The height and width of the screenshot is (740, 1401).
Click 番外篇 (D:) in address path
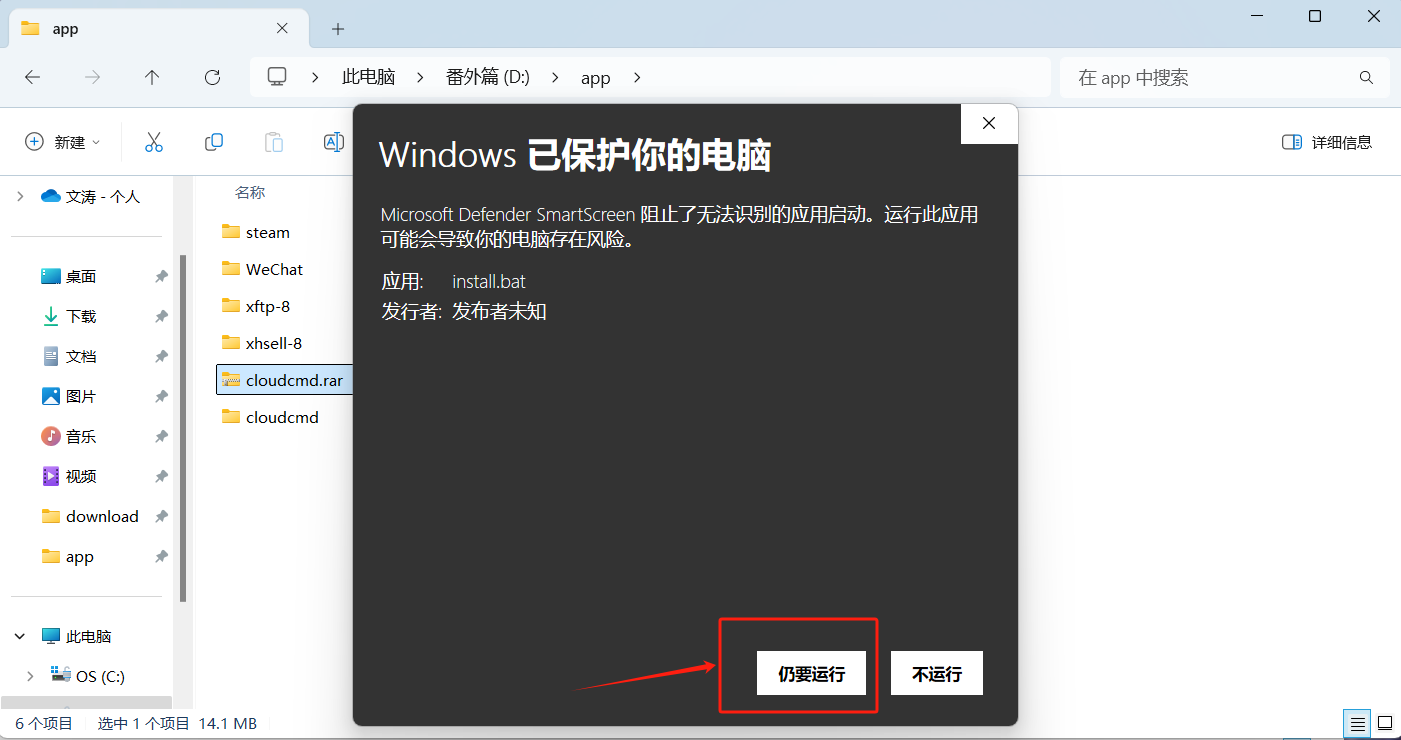(488, 77)
